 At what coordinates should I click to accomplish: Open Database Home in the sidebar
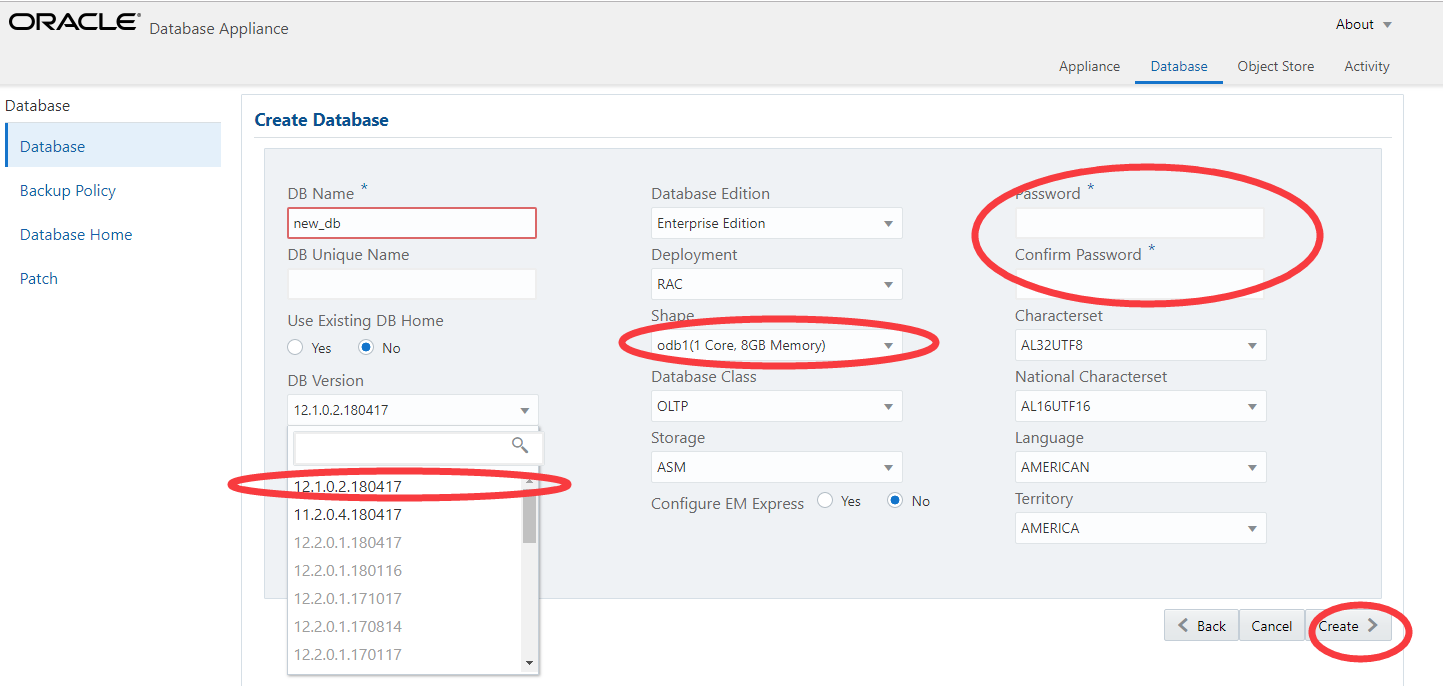tap(76, 234)
